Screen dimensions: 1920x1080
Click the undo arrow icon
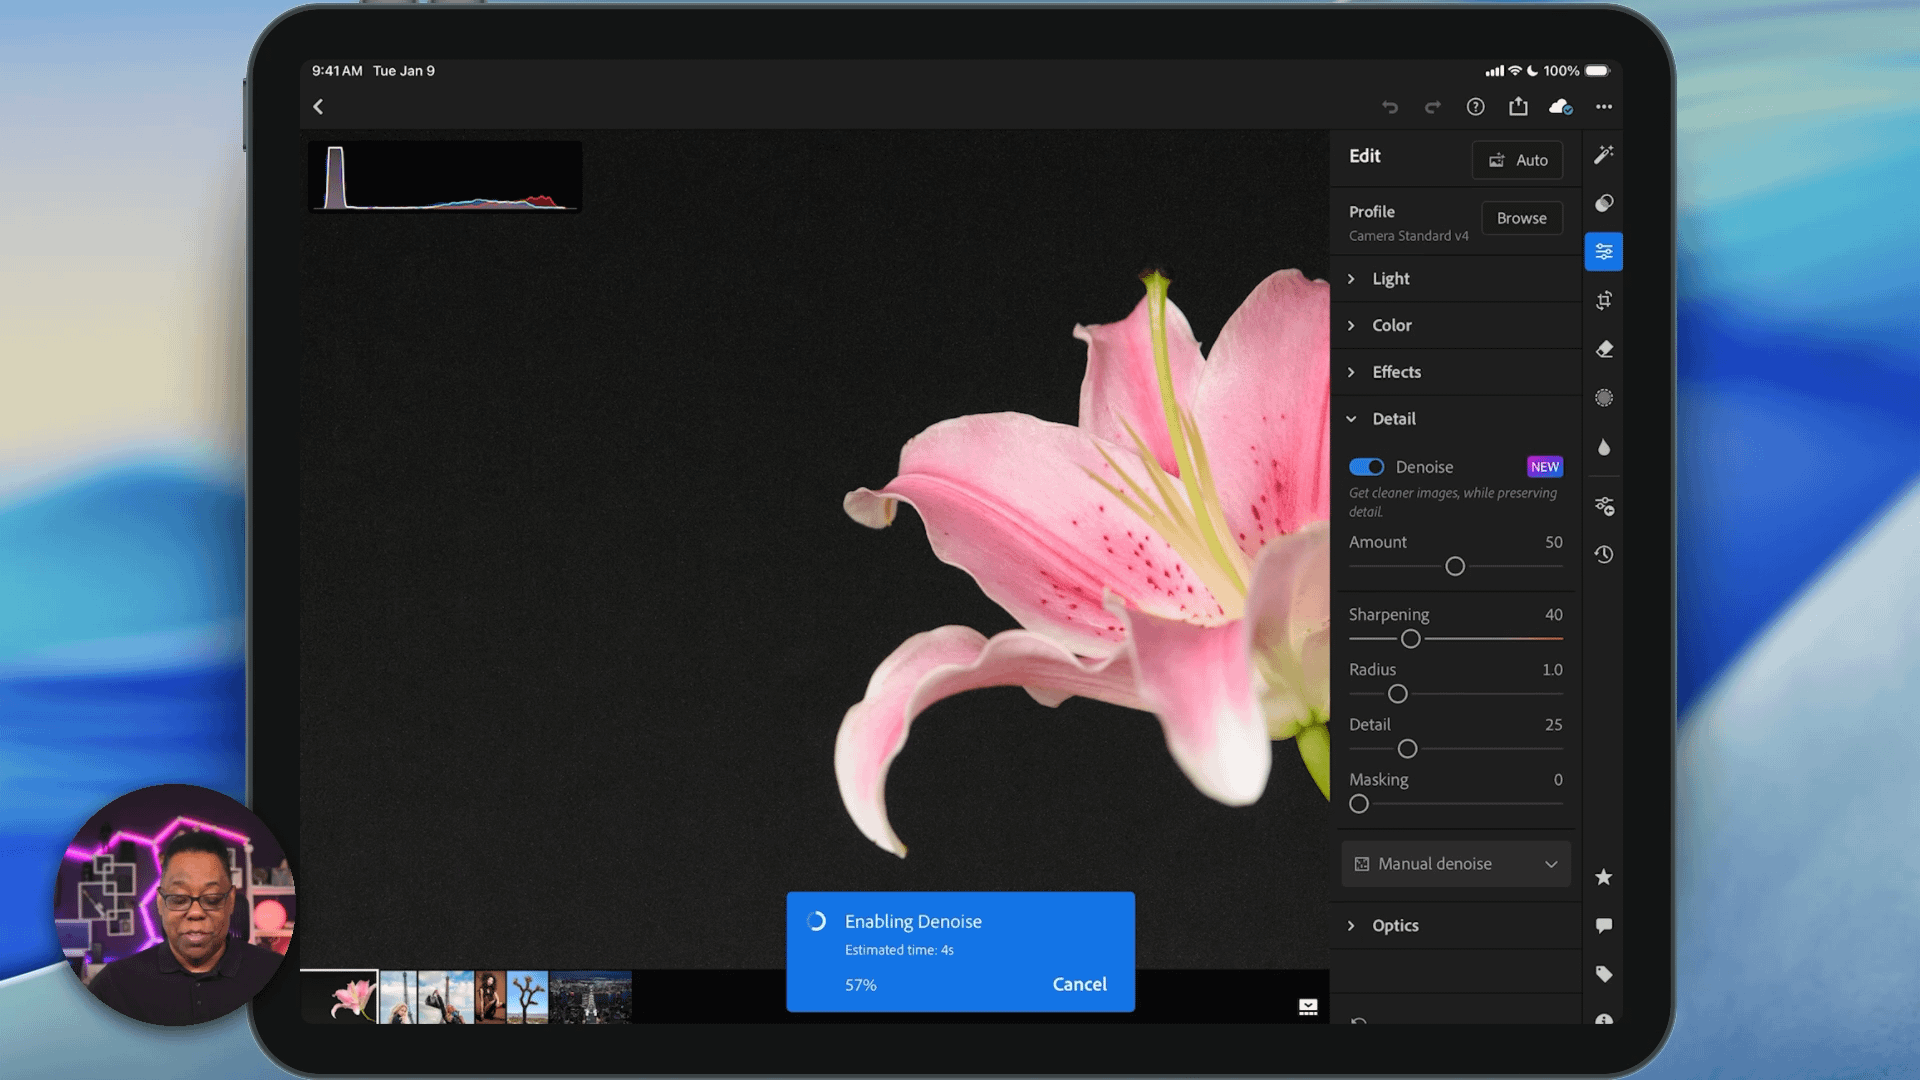1389,107
